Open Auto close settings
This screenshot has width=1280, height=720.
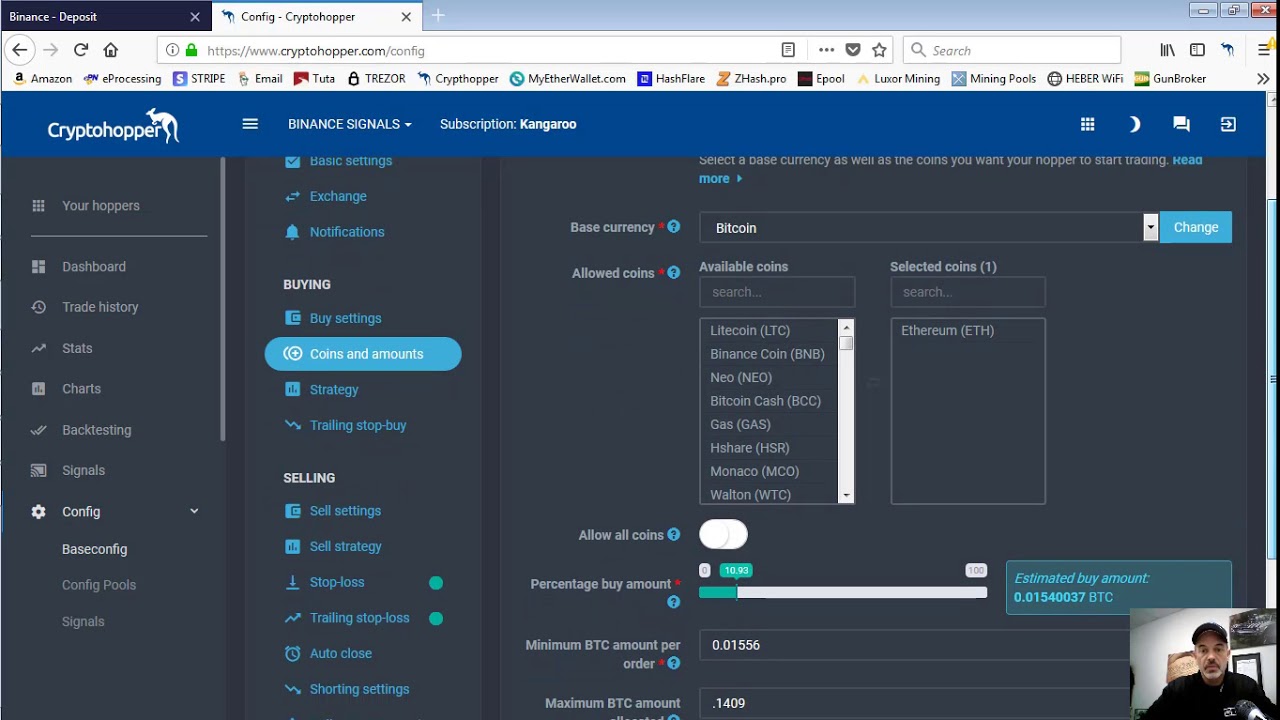tap(340, 653)
